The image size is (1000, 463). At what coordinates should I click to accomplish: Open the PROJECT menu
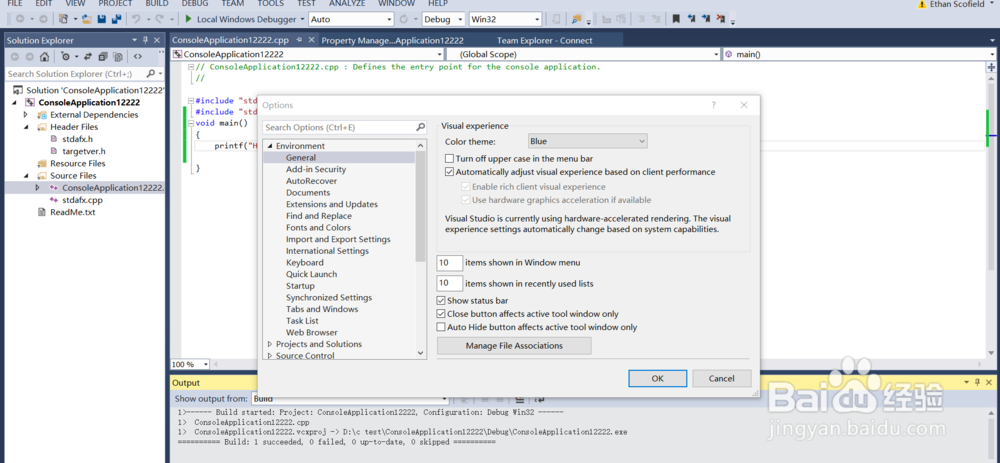click(115, 3)
